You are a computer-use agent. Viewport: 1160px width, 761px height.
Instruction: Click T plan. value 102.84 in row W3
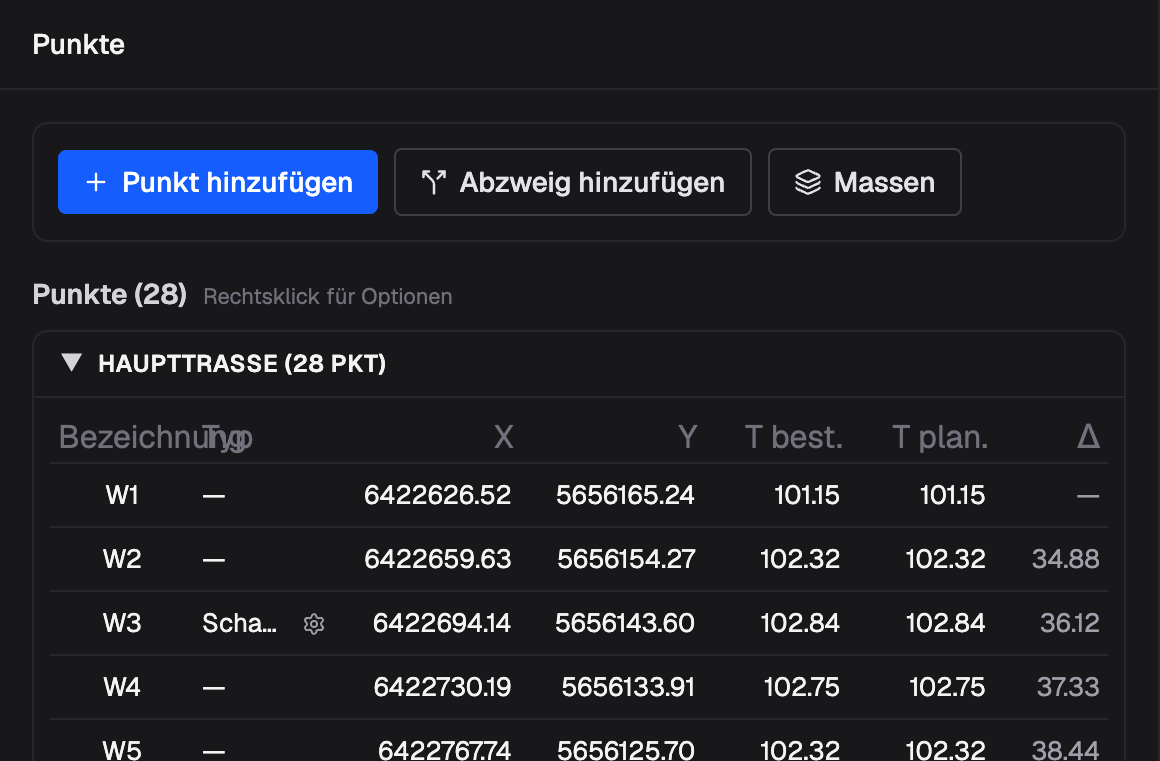pos(945,623)
